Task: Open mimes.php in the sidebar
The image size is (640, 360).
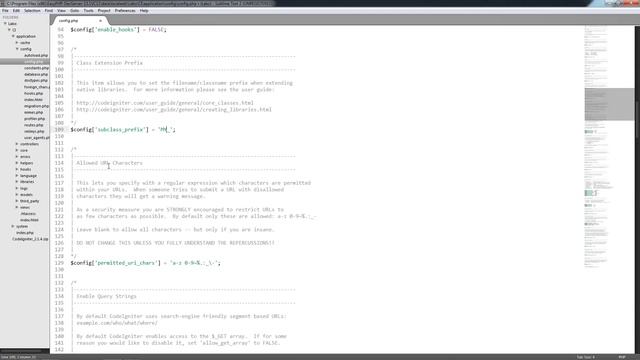Action: 33,112
